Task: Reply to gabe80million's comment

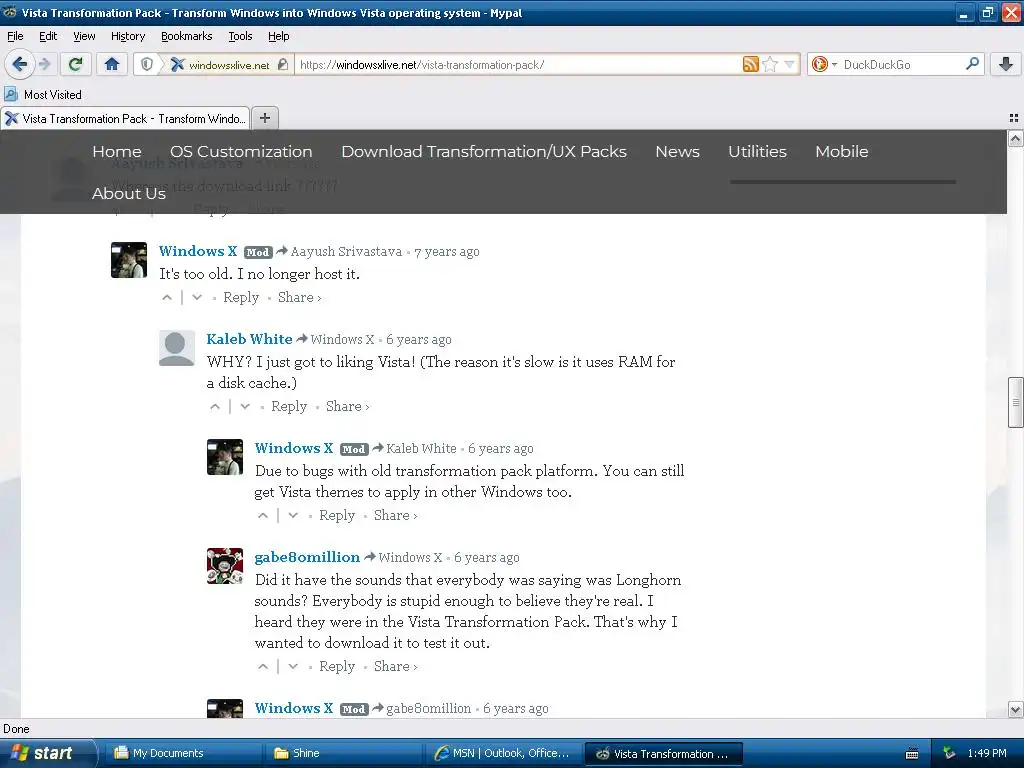Action: tap(337, 667)
